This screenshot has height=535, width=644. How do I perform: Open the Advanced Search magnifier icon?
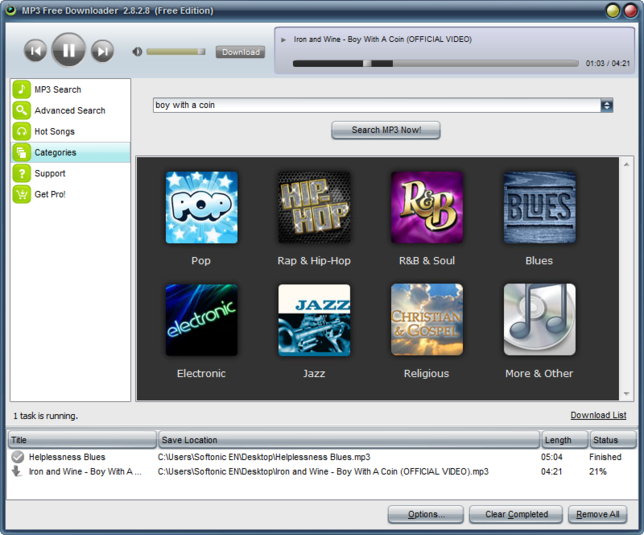[21, 110]
